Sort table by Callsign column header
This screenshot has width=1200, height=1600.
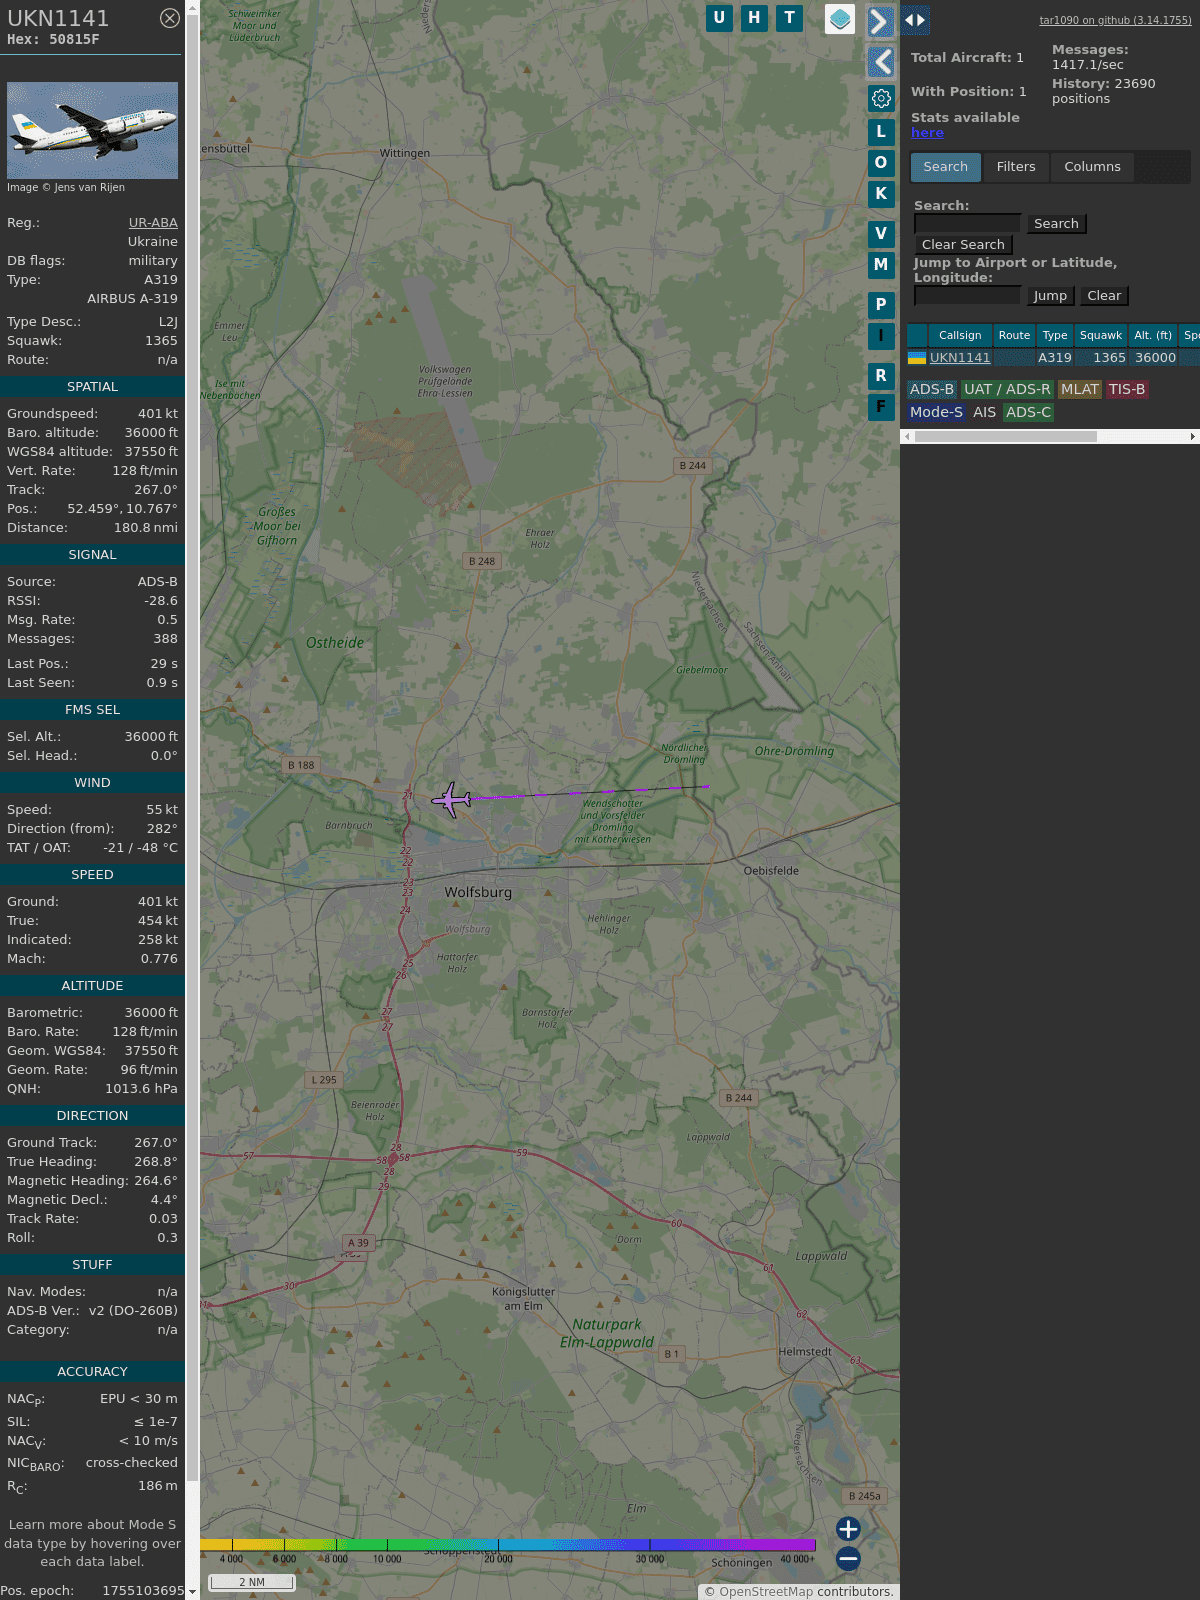(960, 336)
